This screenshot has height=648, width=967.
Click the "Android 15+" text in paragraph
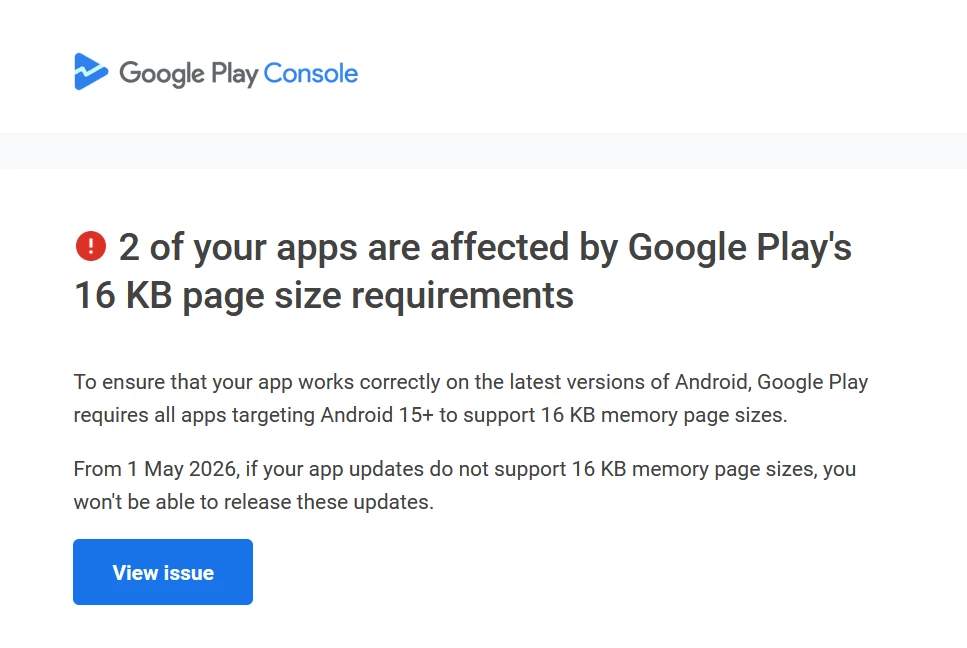tap(377, 415)
